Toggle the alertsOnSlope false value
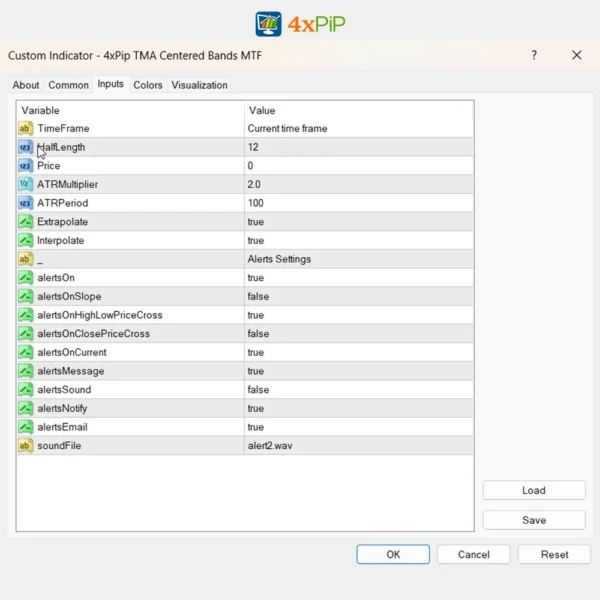 pos(258,297)
